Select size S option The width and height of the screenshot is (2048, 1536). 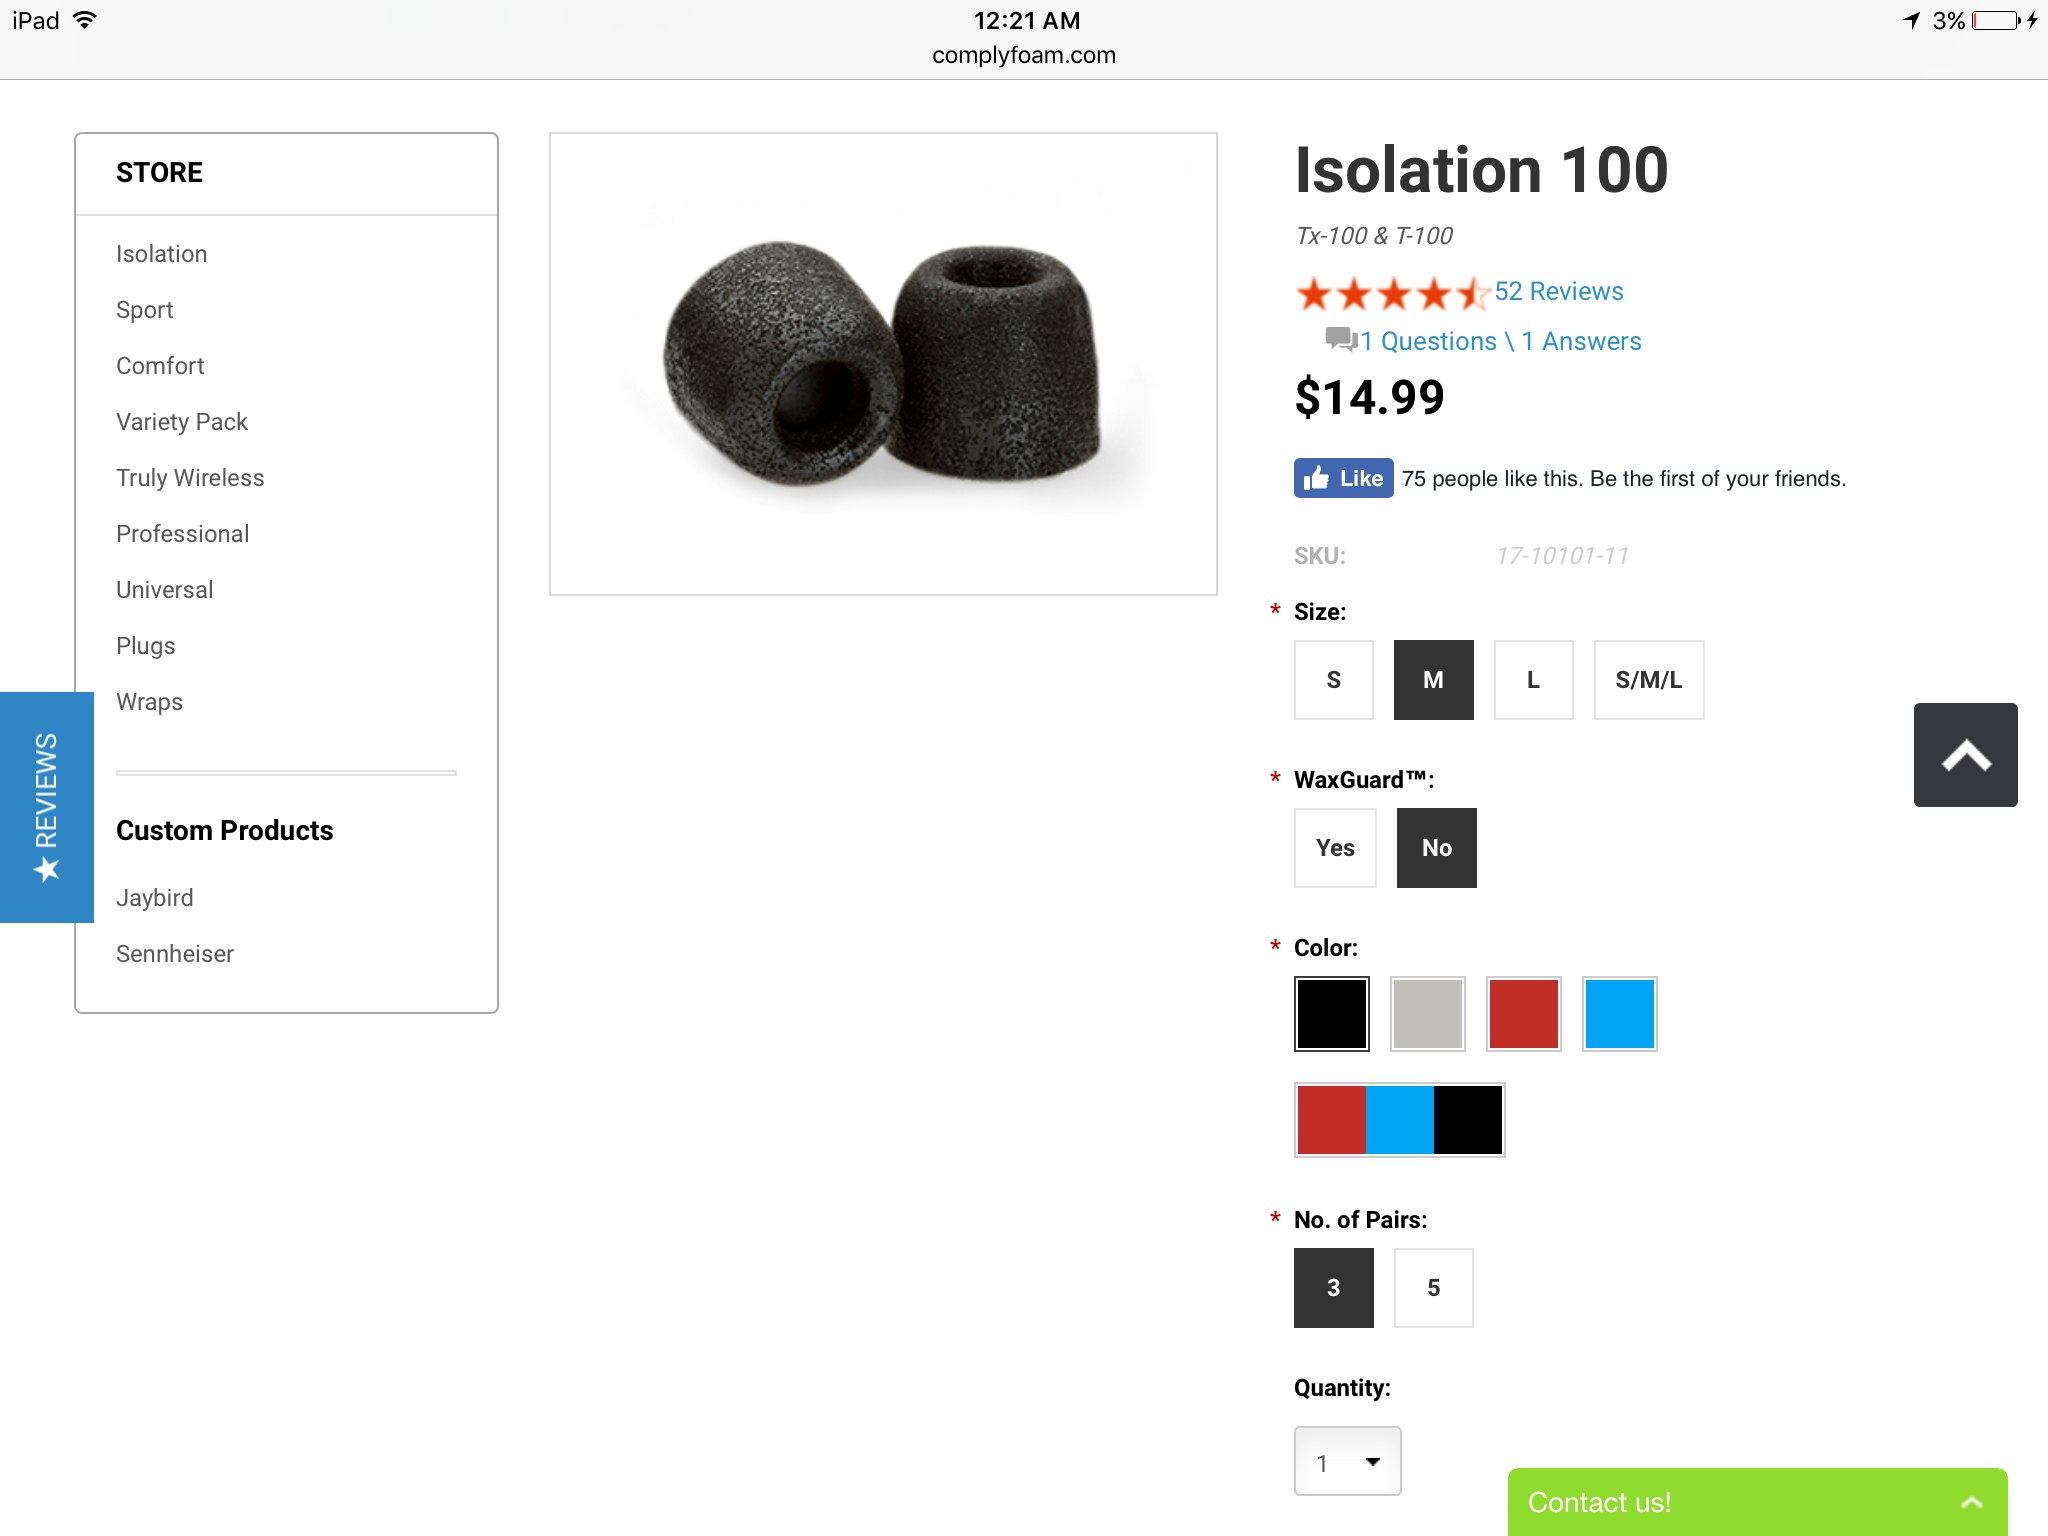(1333, 680)
